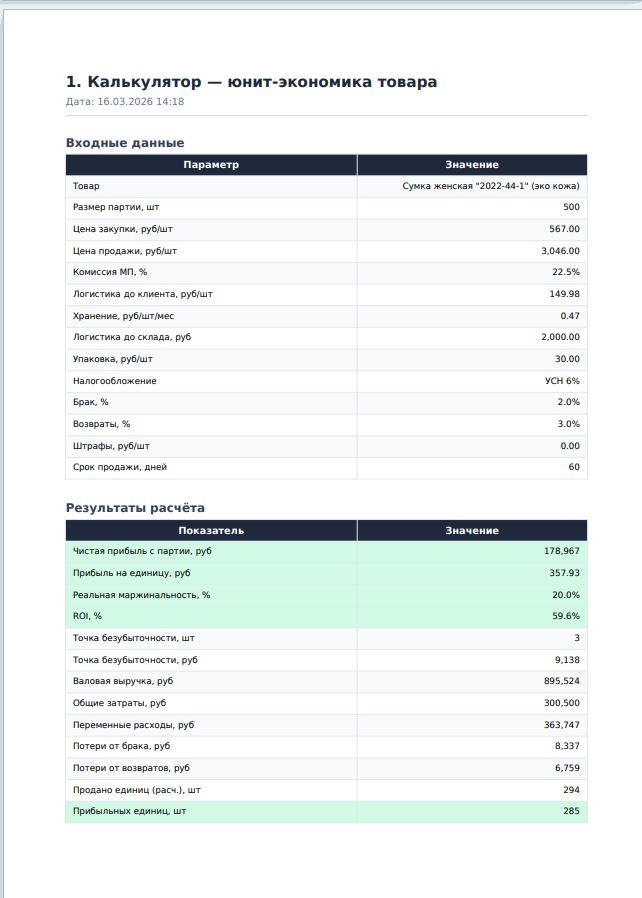
Task: Select the product name Сумка женская cell
Action: click(491, 186)
